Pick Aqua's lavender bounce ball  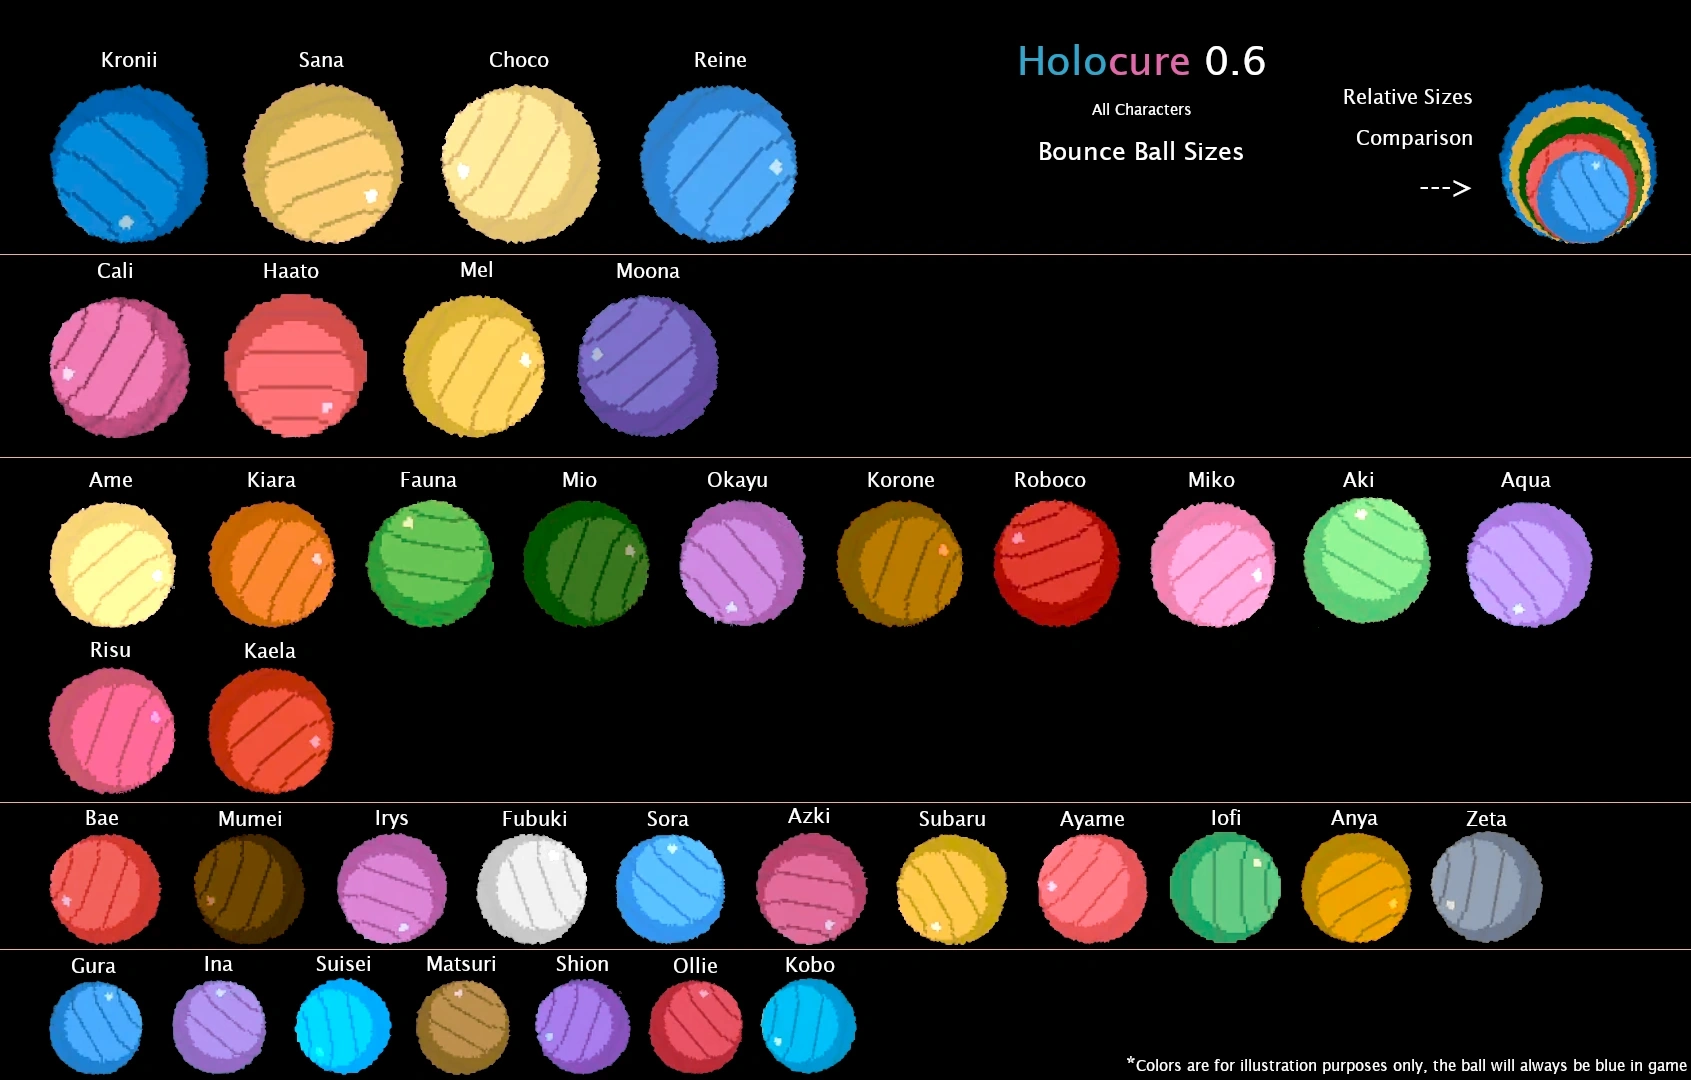[x=1529, y=565]
